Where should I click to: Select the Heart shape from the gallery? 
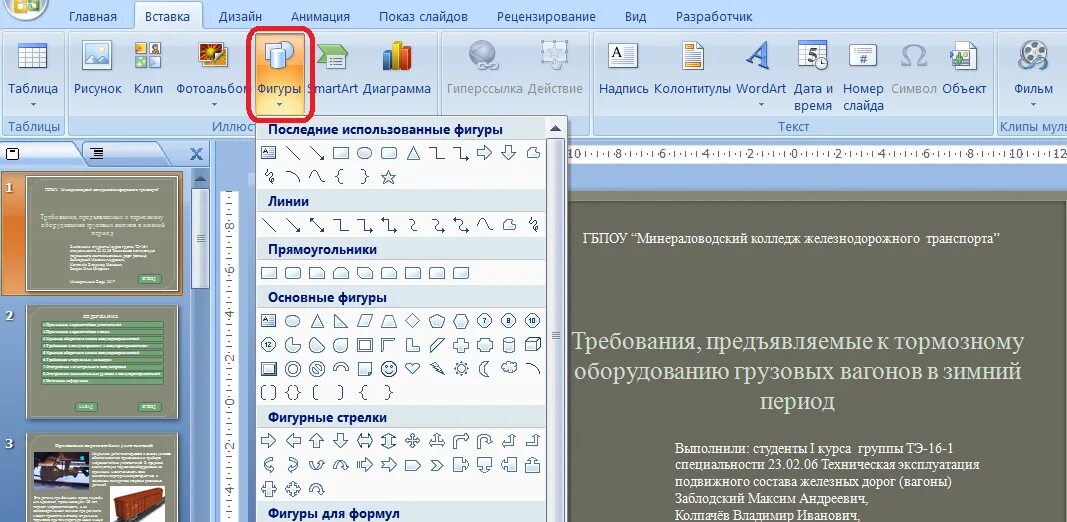412,368
